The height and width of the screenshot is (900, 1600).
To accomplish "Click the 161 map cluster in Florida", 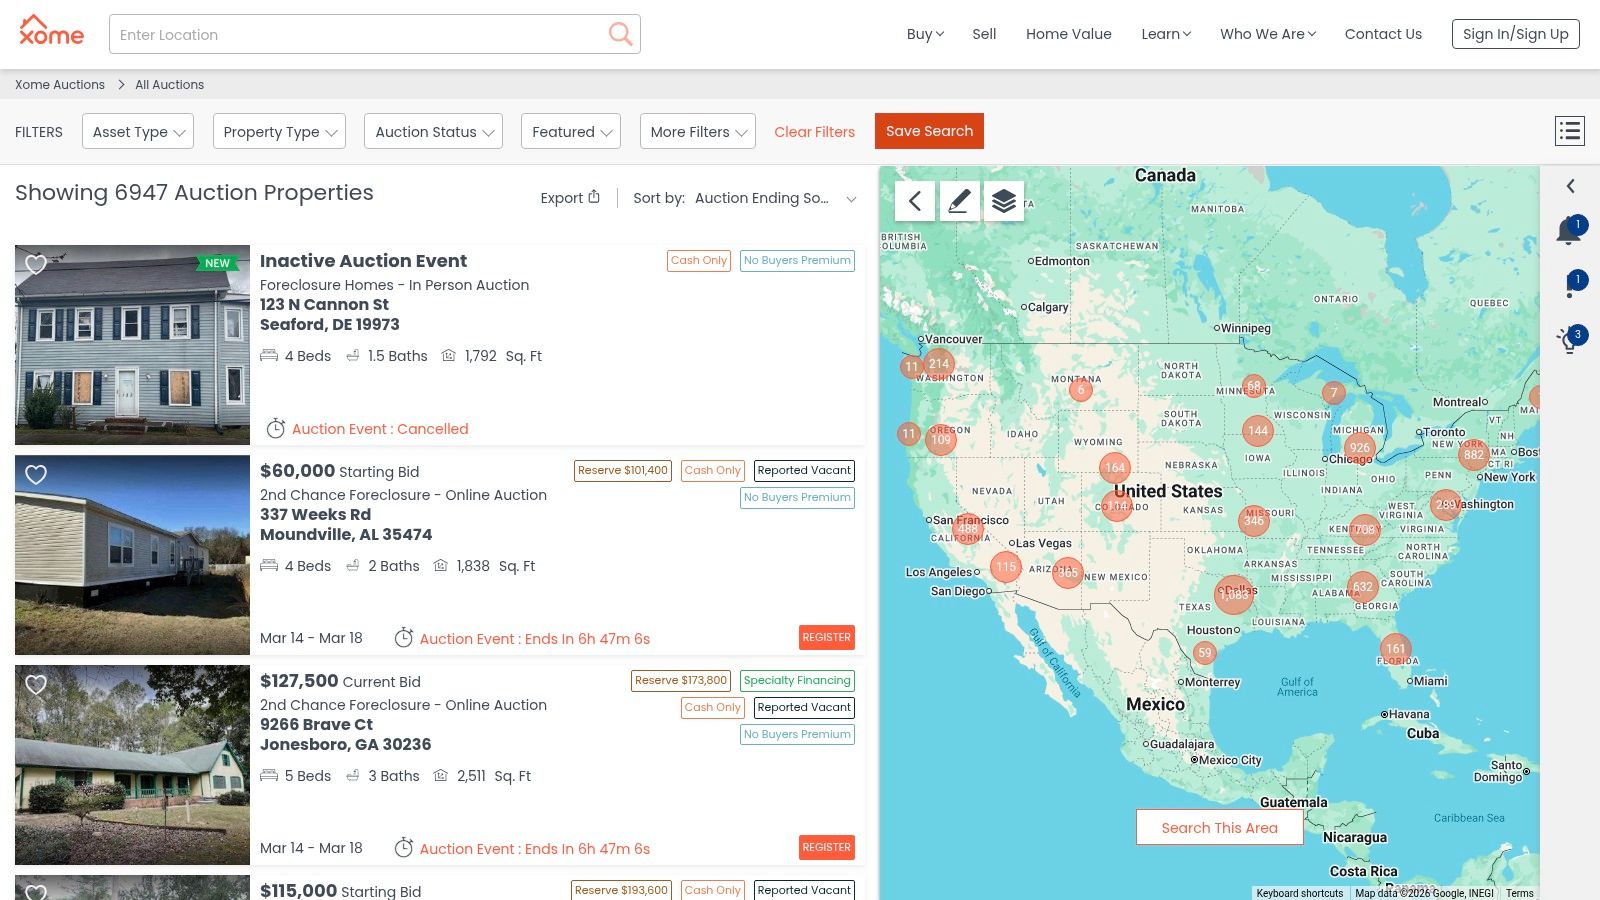I will (1395, 649).
